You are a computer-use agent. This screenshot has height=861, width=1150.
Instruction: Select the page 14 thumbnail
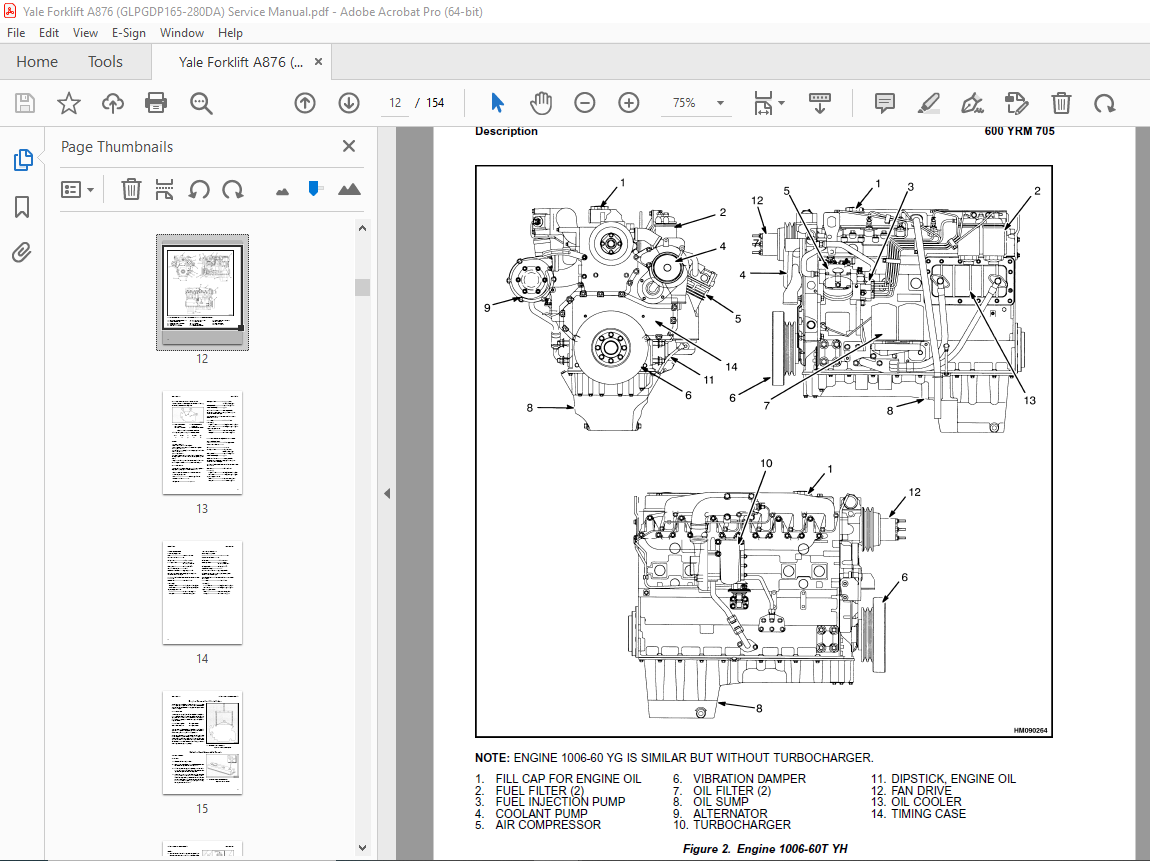pyautogui.click(x=202, y=593)
